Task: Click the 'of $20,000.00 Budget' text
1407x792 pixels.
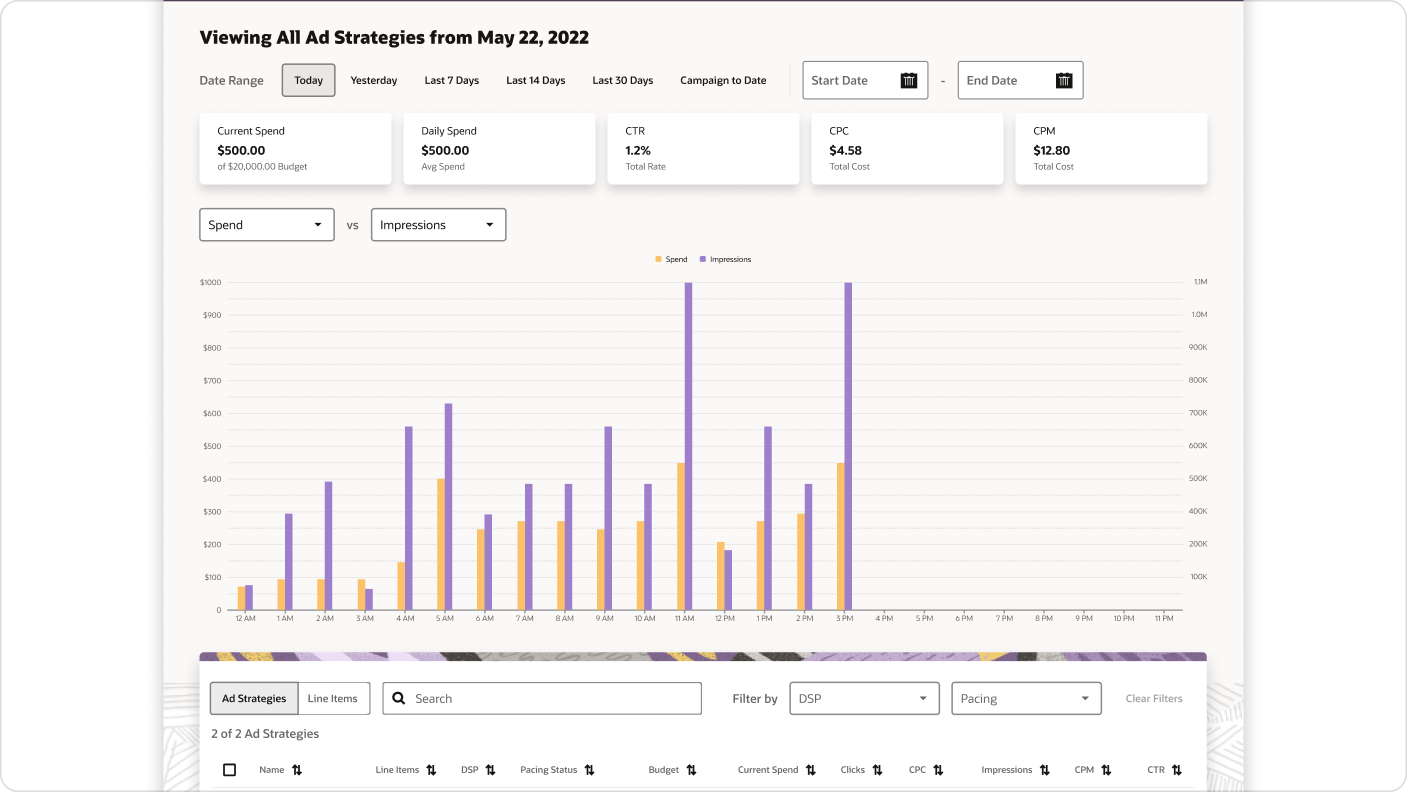Action: click(x=262, y=167)
